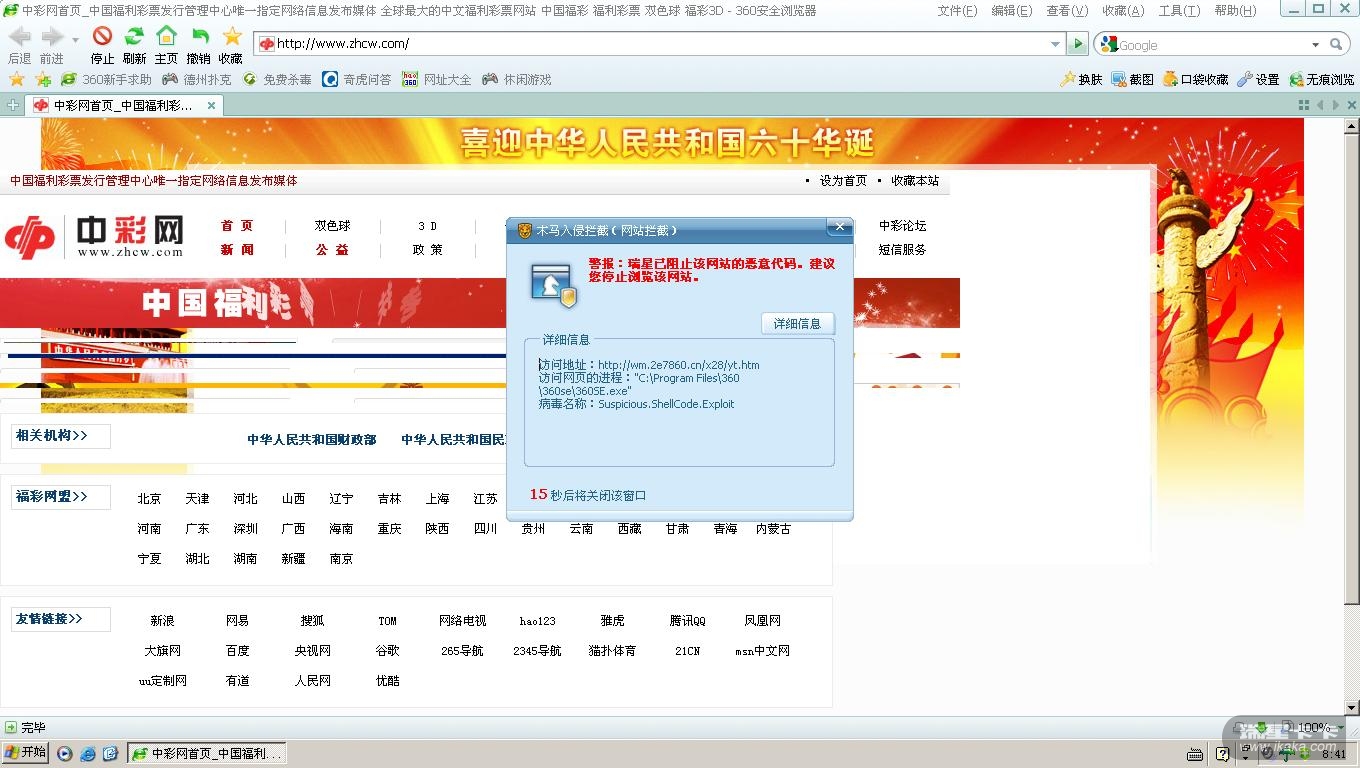Open the 双色球 navigation link
1360x768 pixels.
point(333,226)
